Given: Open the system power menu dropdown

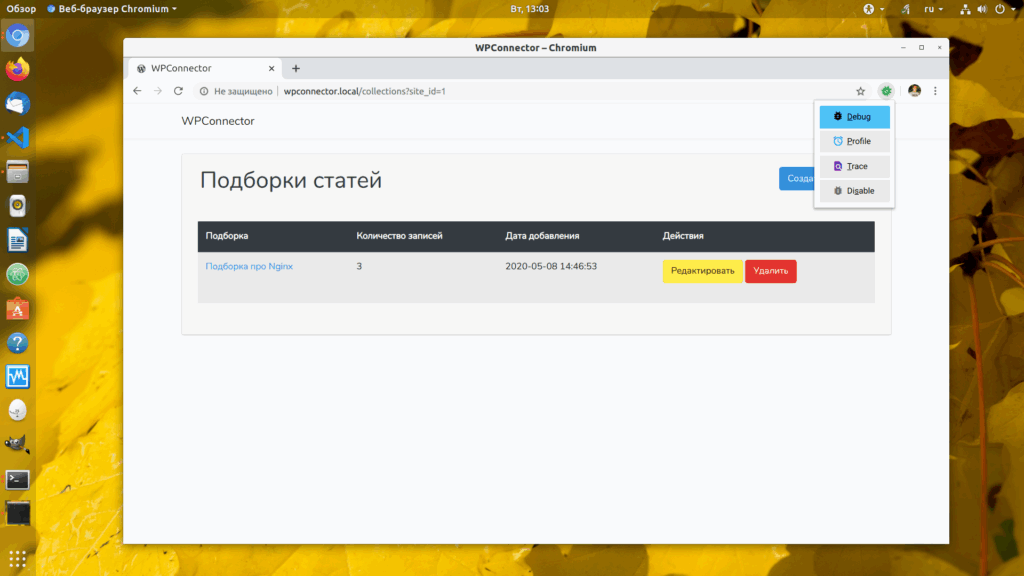Looking at the screenshot, I should tap(1005, 9).
